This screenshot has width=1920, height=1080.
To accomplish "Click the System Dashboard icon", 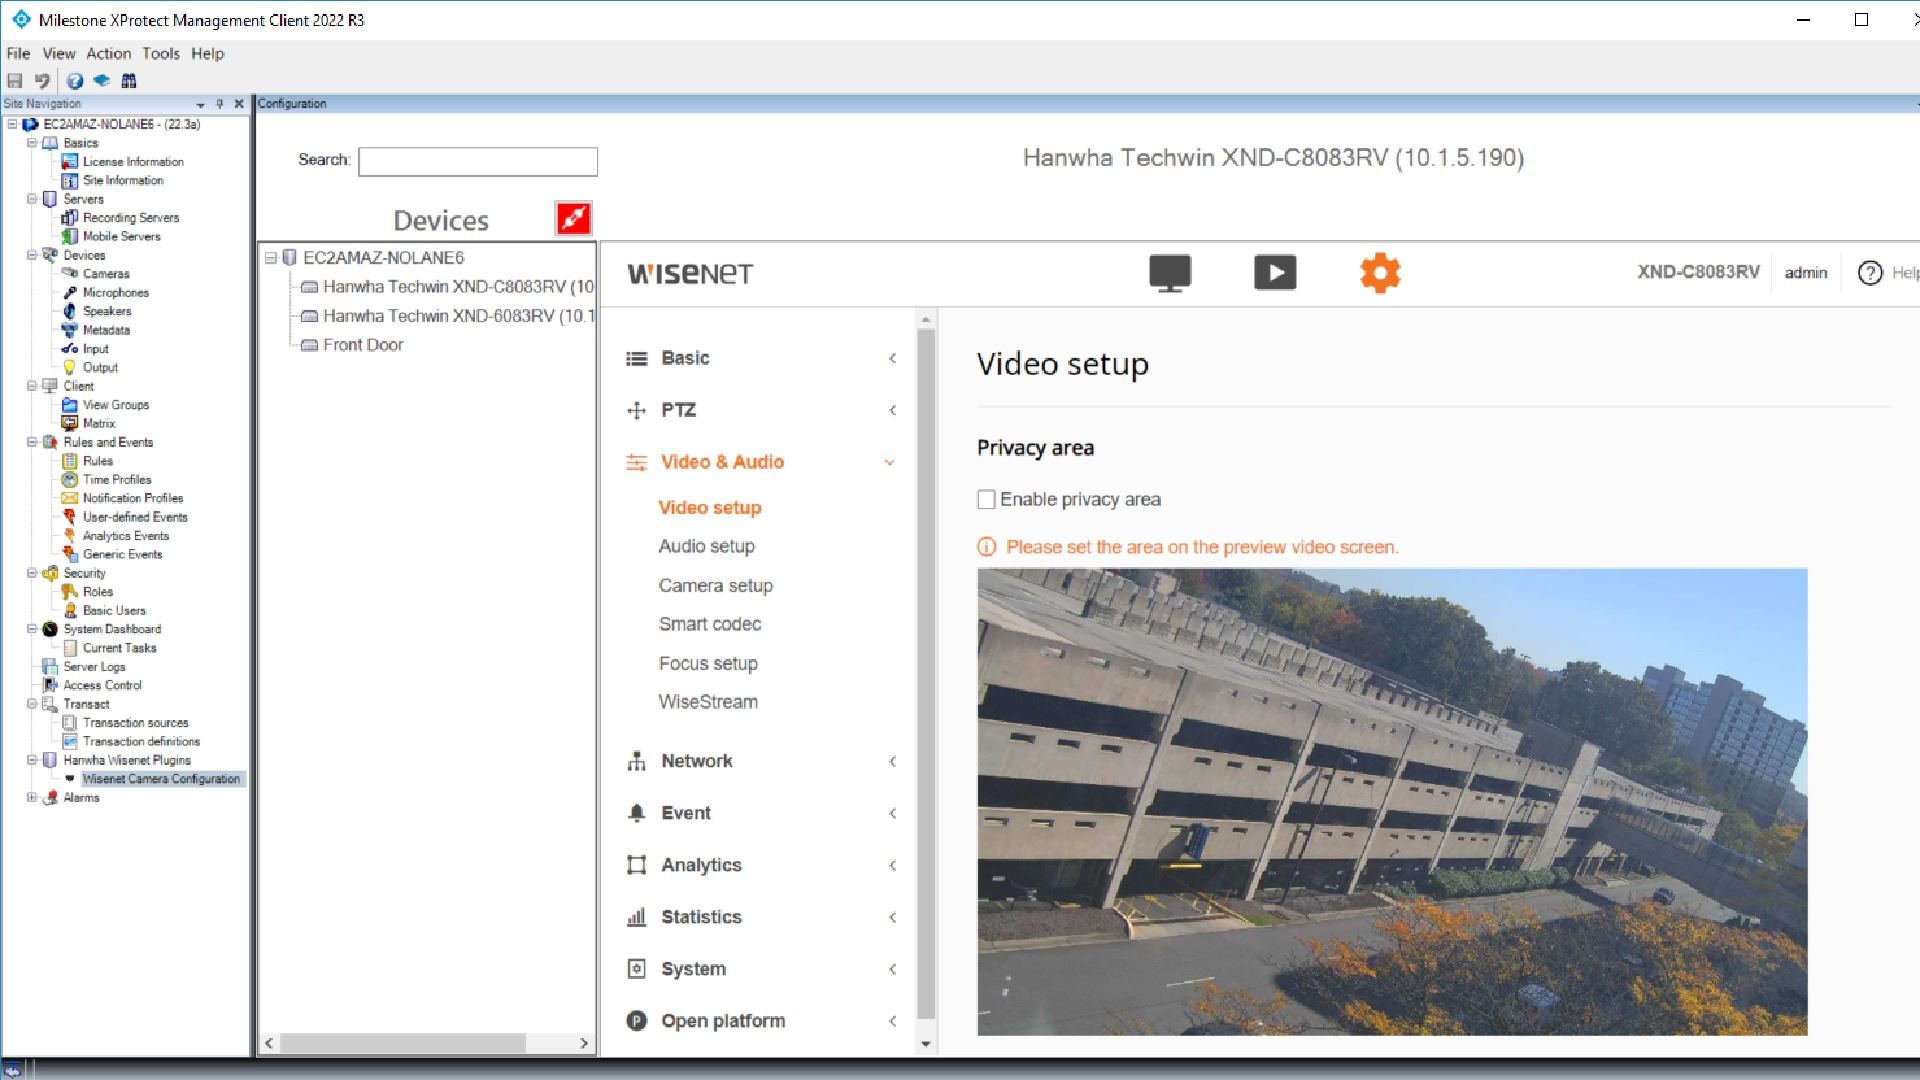I will pyautogui.click(x=50, y=629).
